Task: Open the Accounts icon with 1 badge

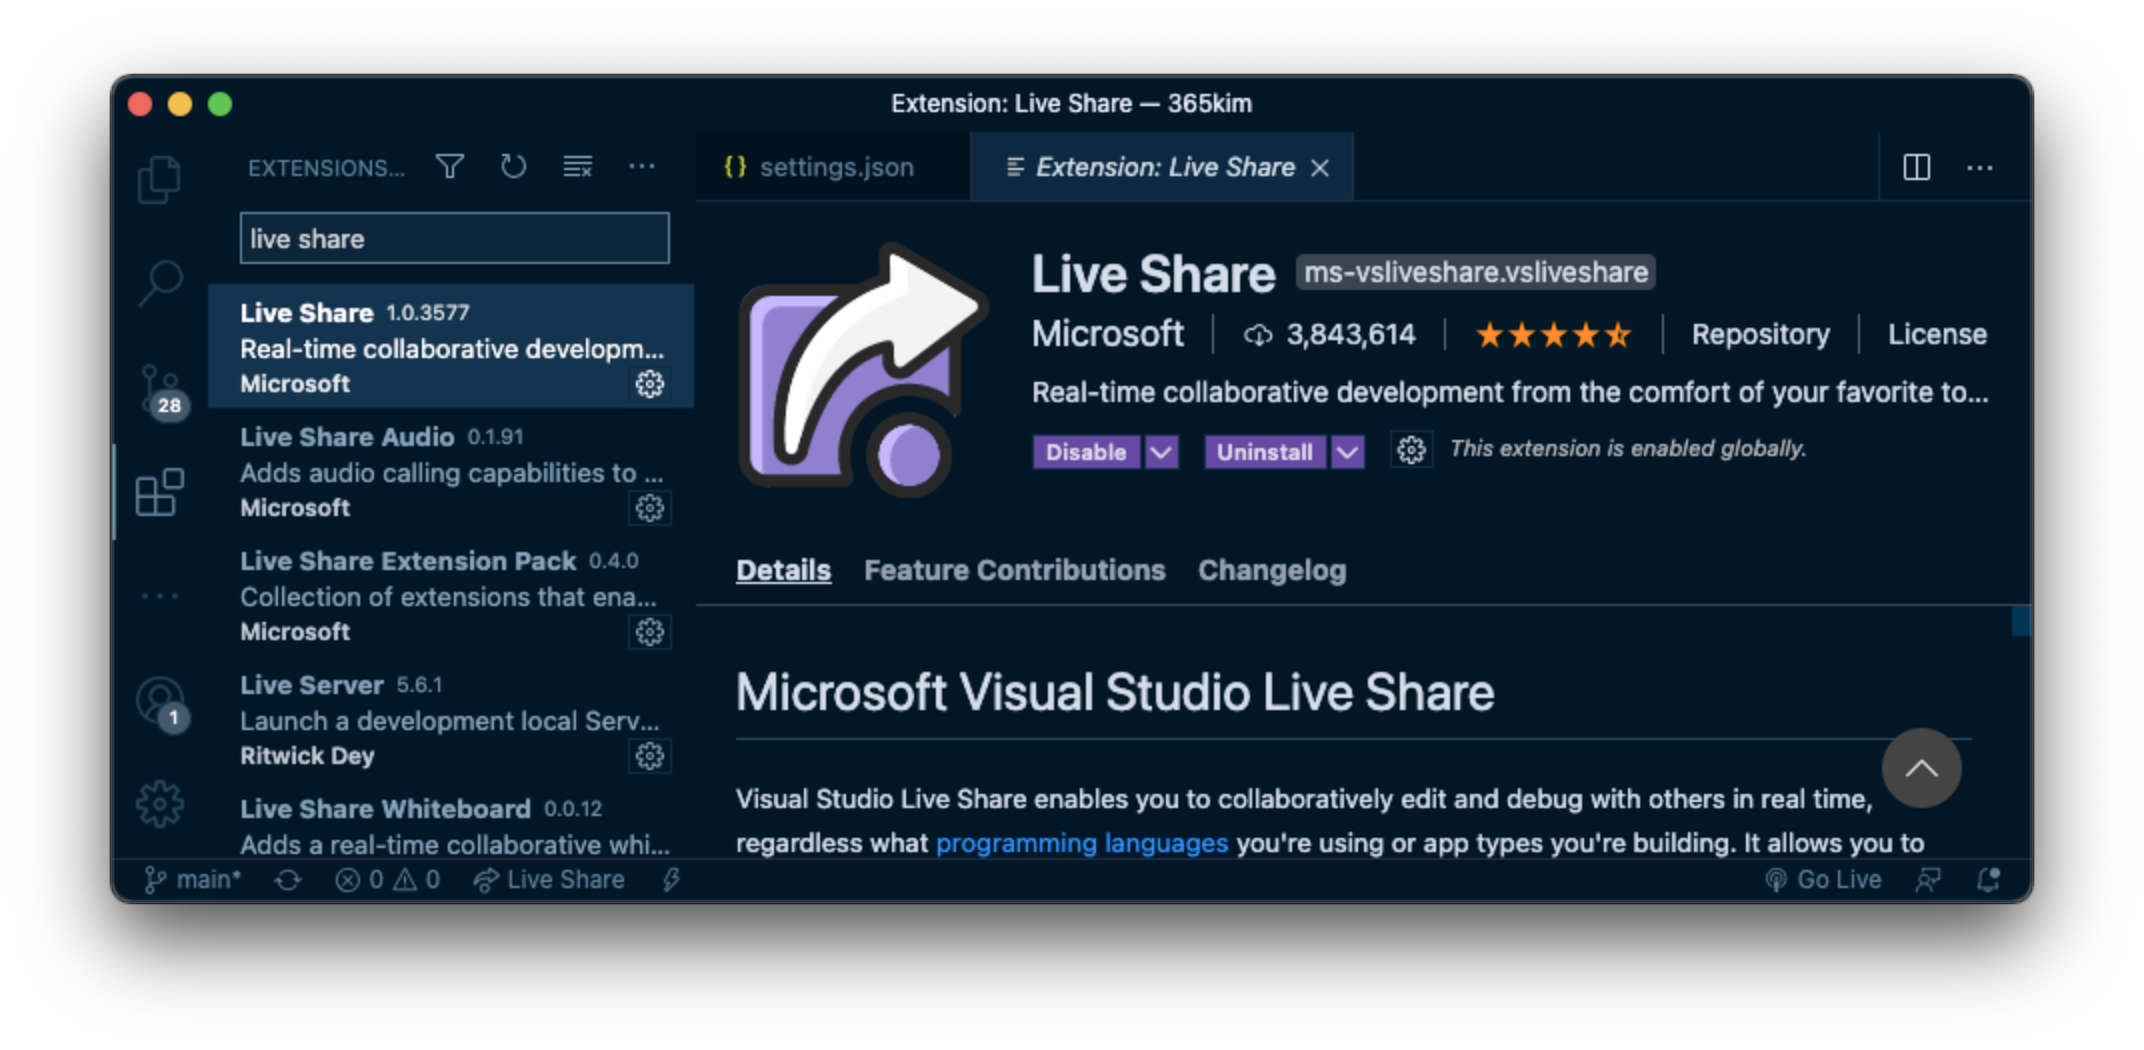Action: tap(162, 704)
